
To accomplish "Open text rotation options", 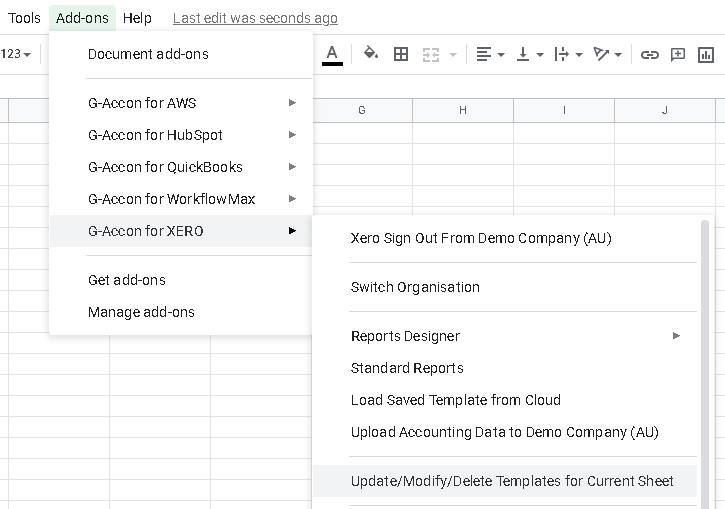I will coord(601,54).
